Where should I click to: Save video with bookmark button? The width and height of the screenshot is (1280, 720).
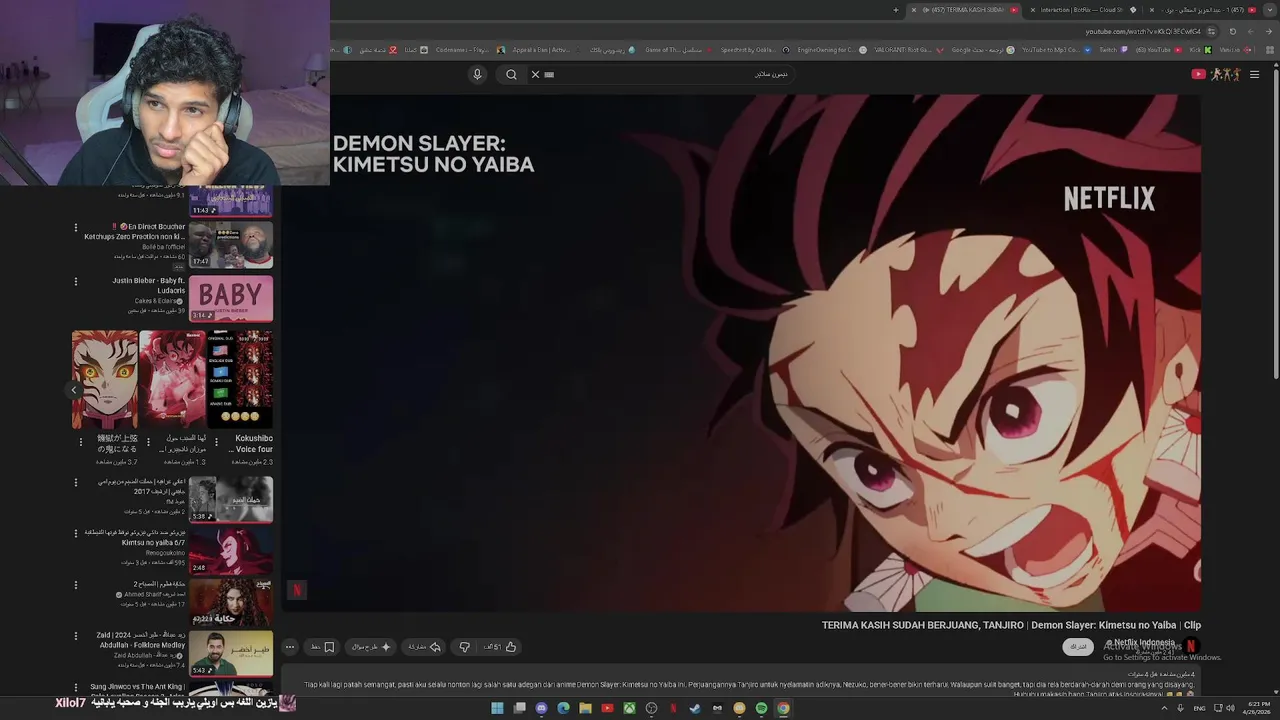click(322, 647)
